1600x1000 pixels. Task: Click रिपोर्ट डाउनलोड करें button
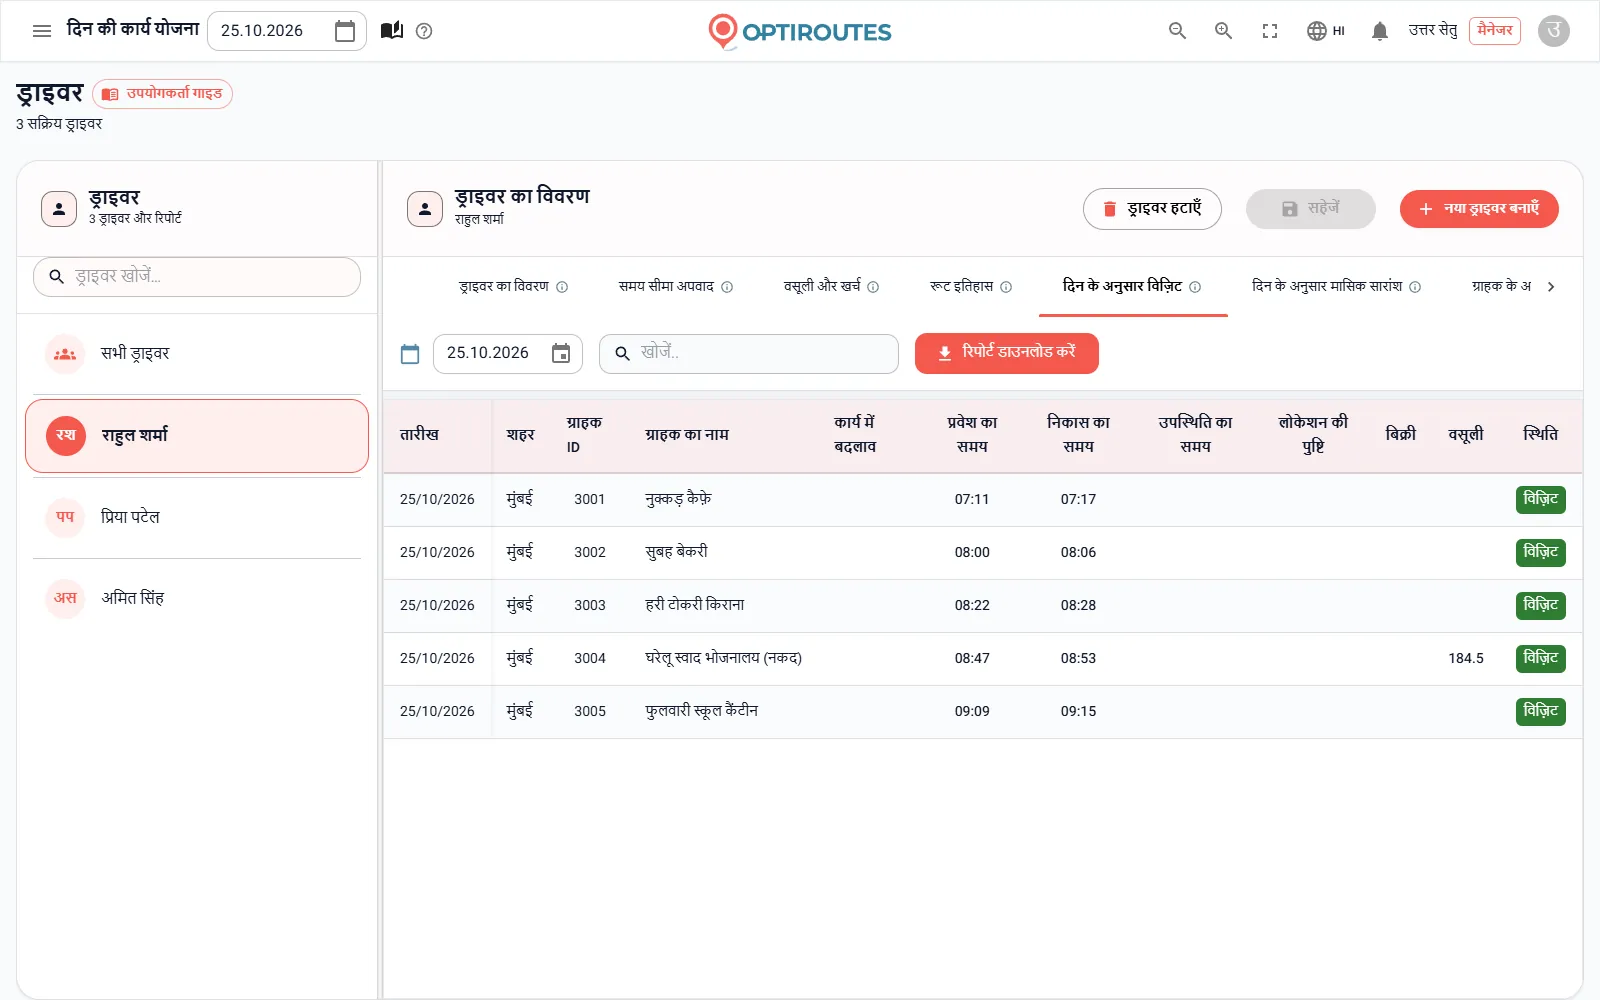pyautogui.click(x=1007, y=353)
